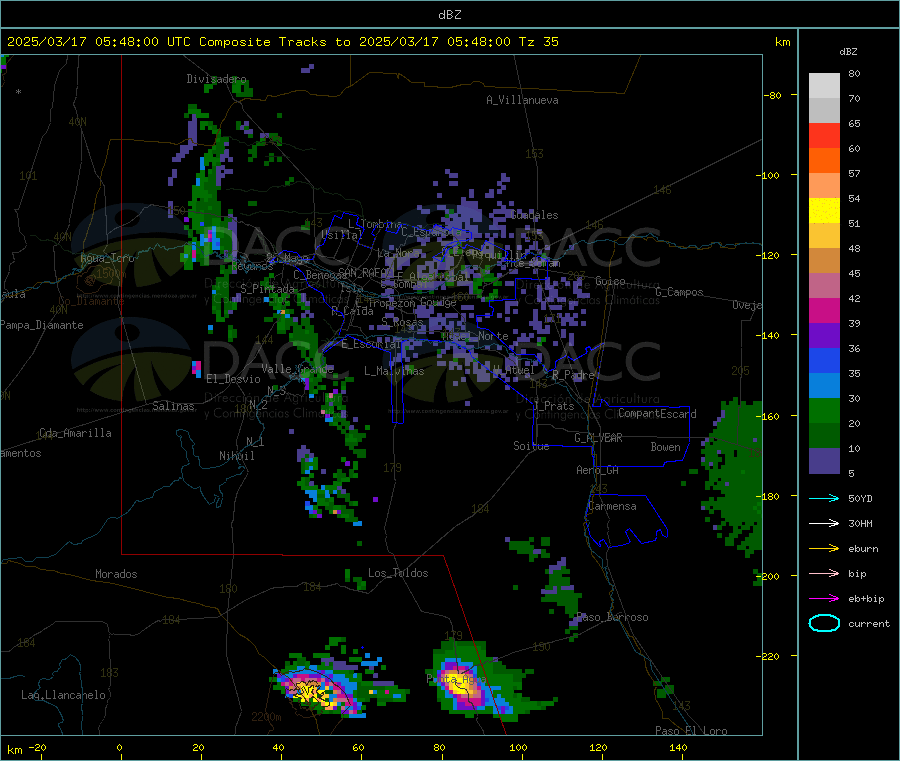Click the cyan current ellipse symbol
The width and height of the screenshot is (900, 761).
(x=824, y=623)
